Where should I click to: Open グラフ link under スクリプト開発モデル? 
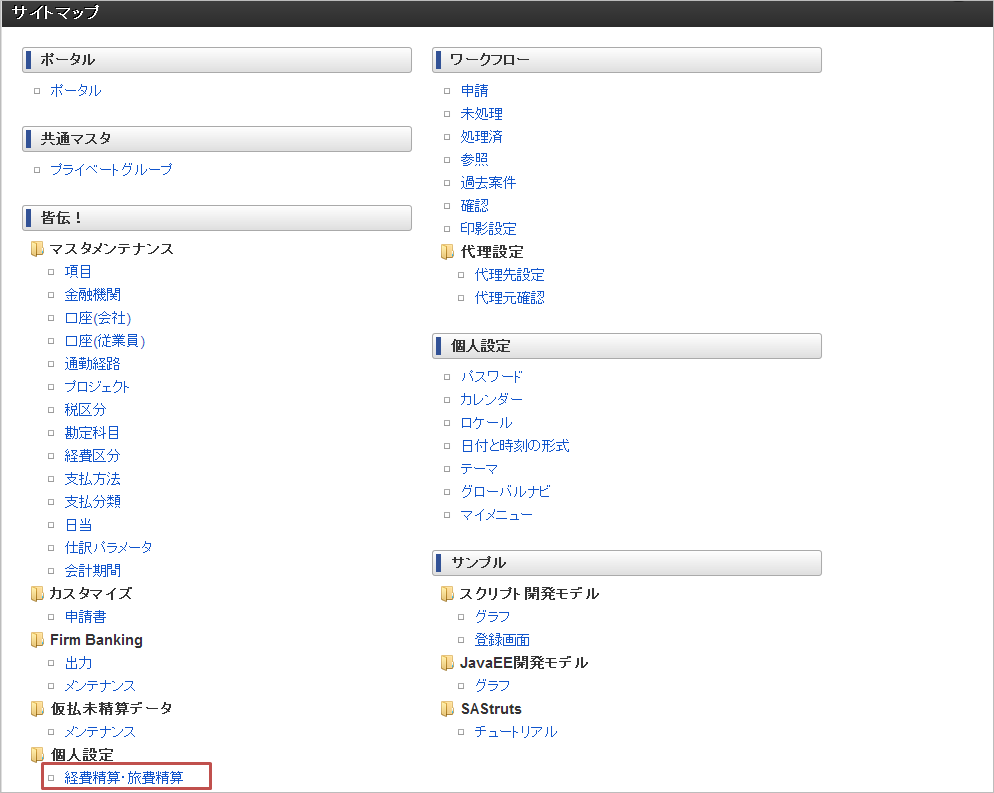(x=493, y=617)
